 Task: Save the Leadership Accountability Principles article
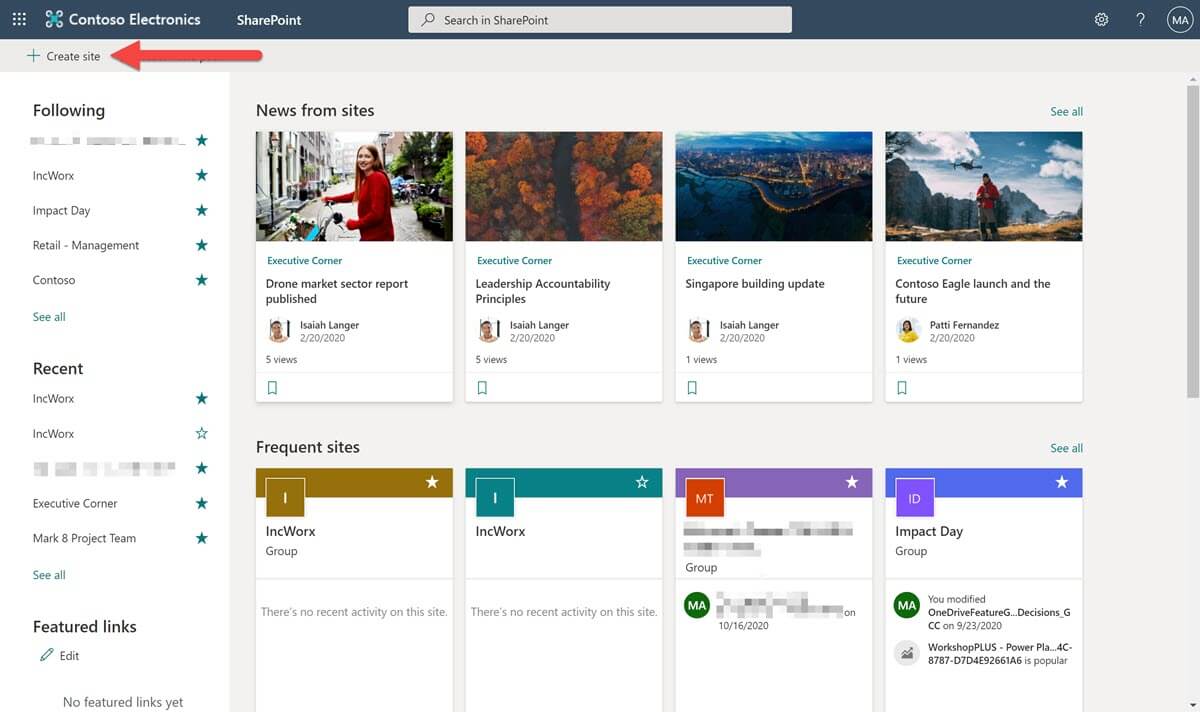(x=482, y=387)
